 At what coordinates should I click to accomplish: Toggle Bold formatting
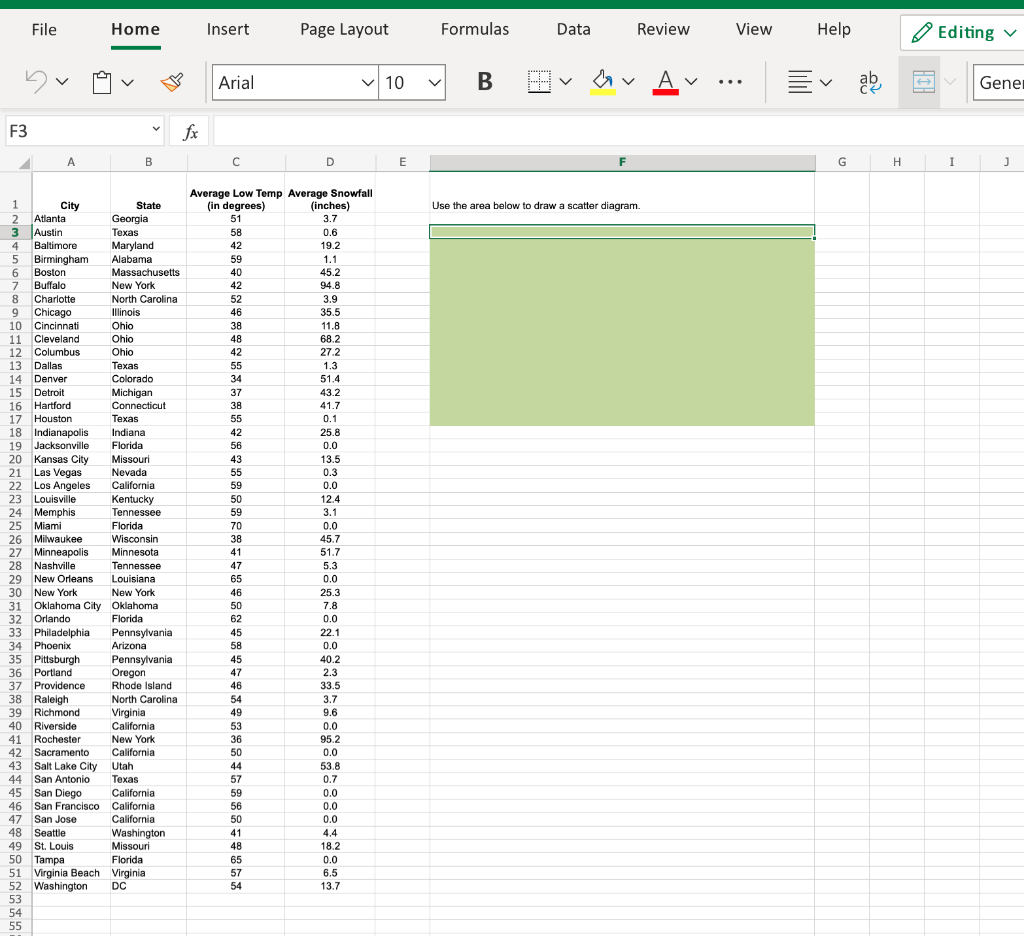pos(484,82)
